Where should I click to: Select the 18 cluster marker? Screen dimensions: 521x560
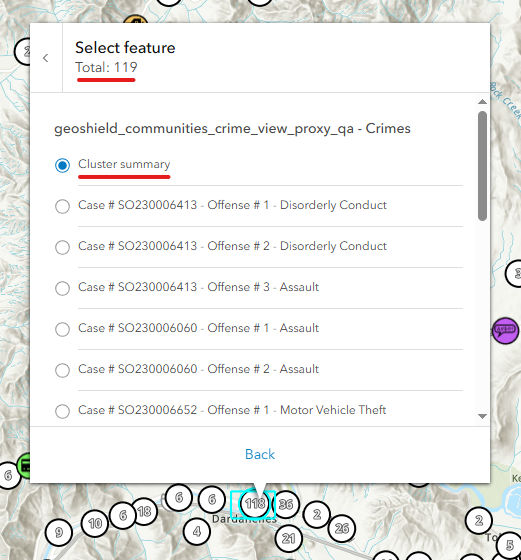point(144,511)
